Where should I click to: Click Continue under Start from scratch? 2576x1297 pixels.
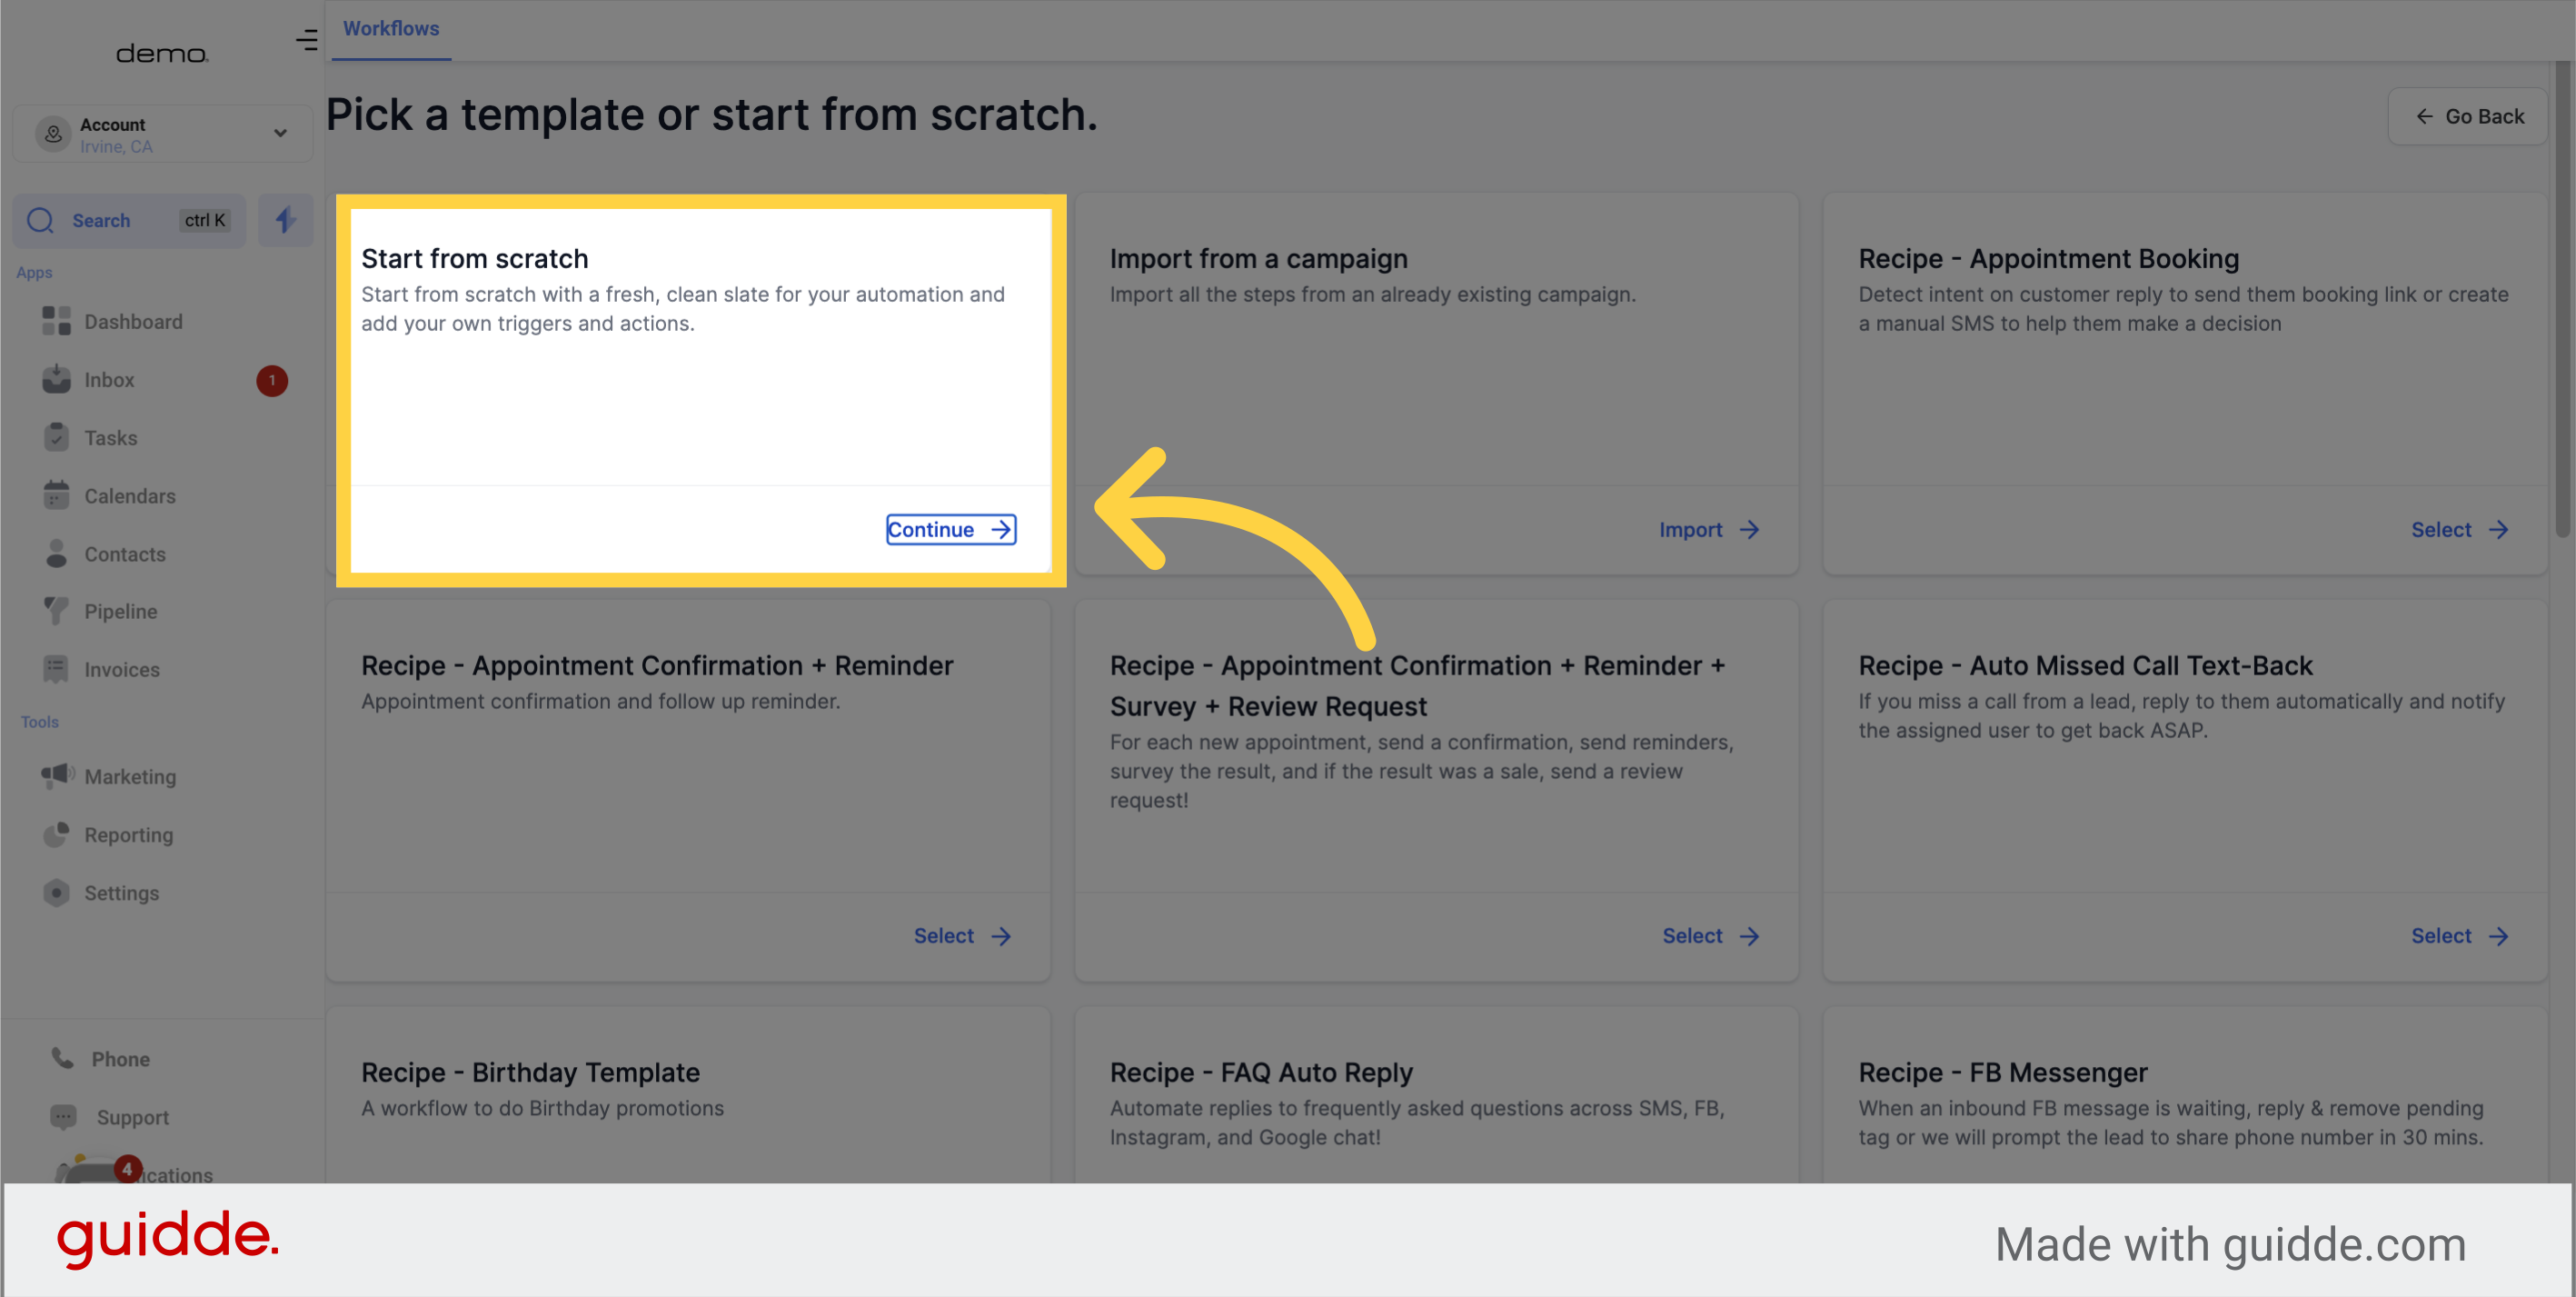coord(950,529)
